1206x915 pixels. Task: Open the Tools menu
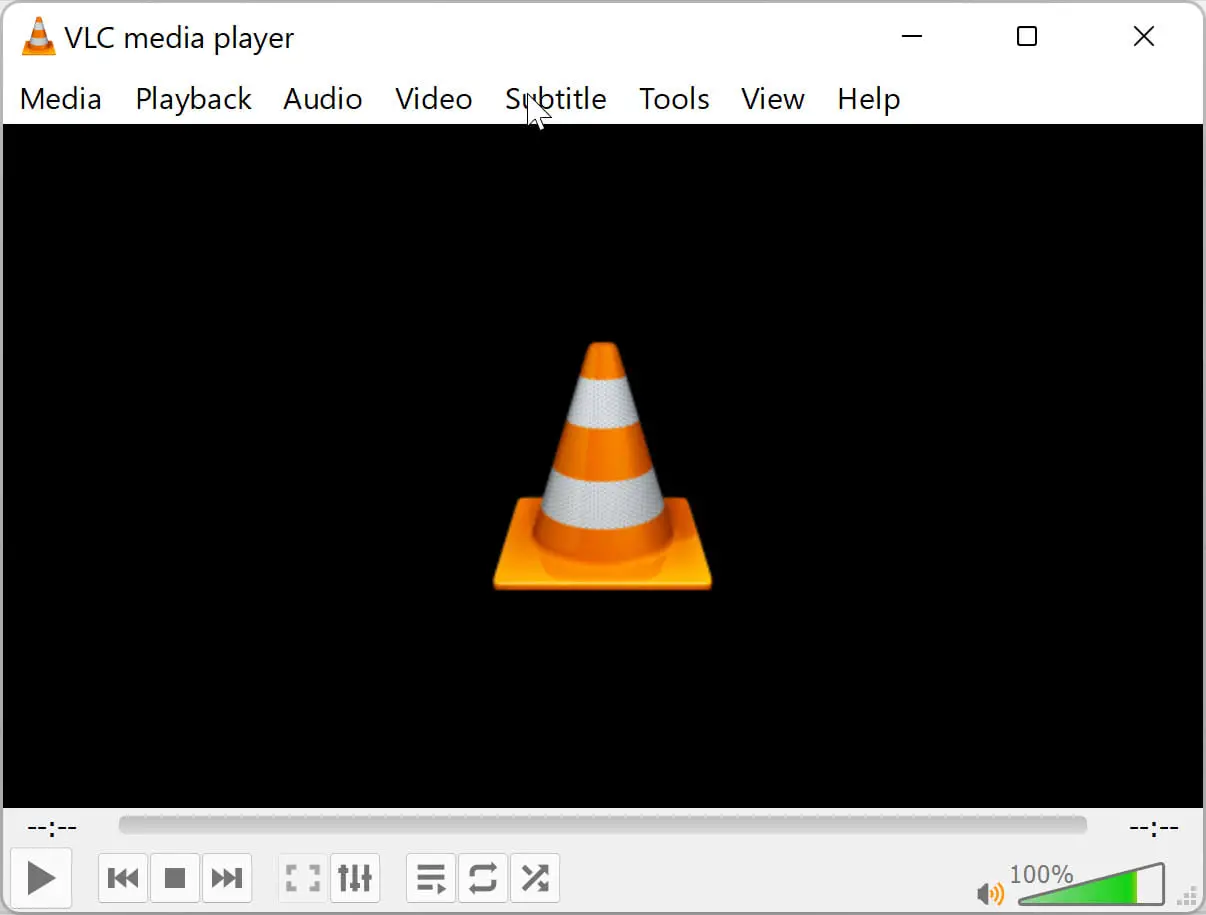point(674,99)
